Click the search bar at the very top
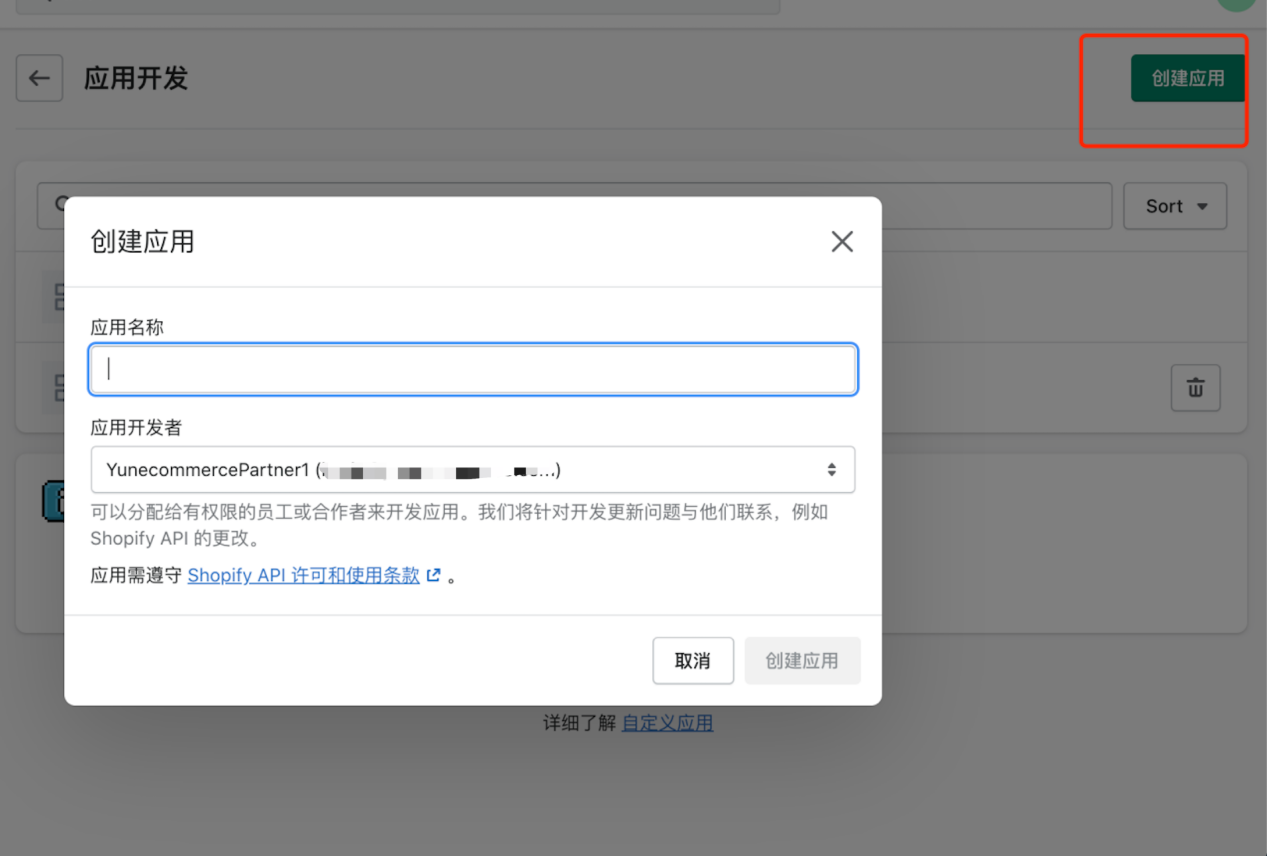This screenshot has width=1267, height=856. click(400, 5)
